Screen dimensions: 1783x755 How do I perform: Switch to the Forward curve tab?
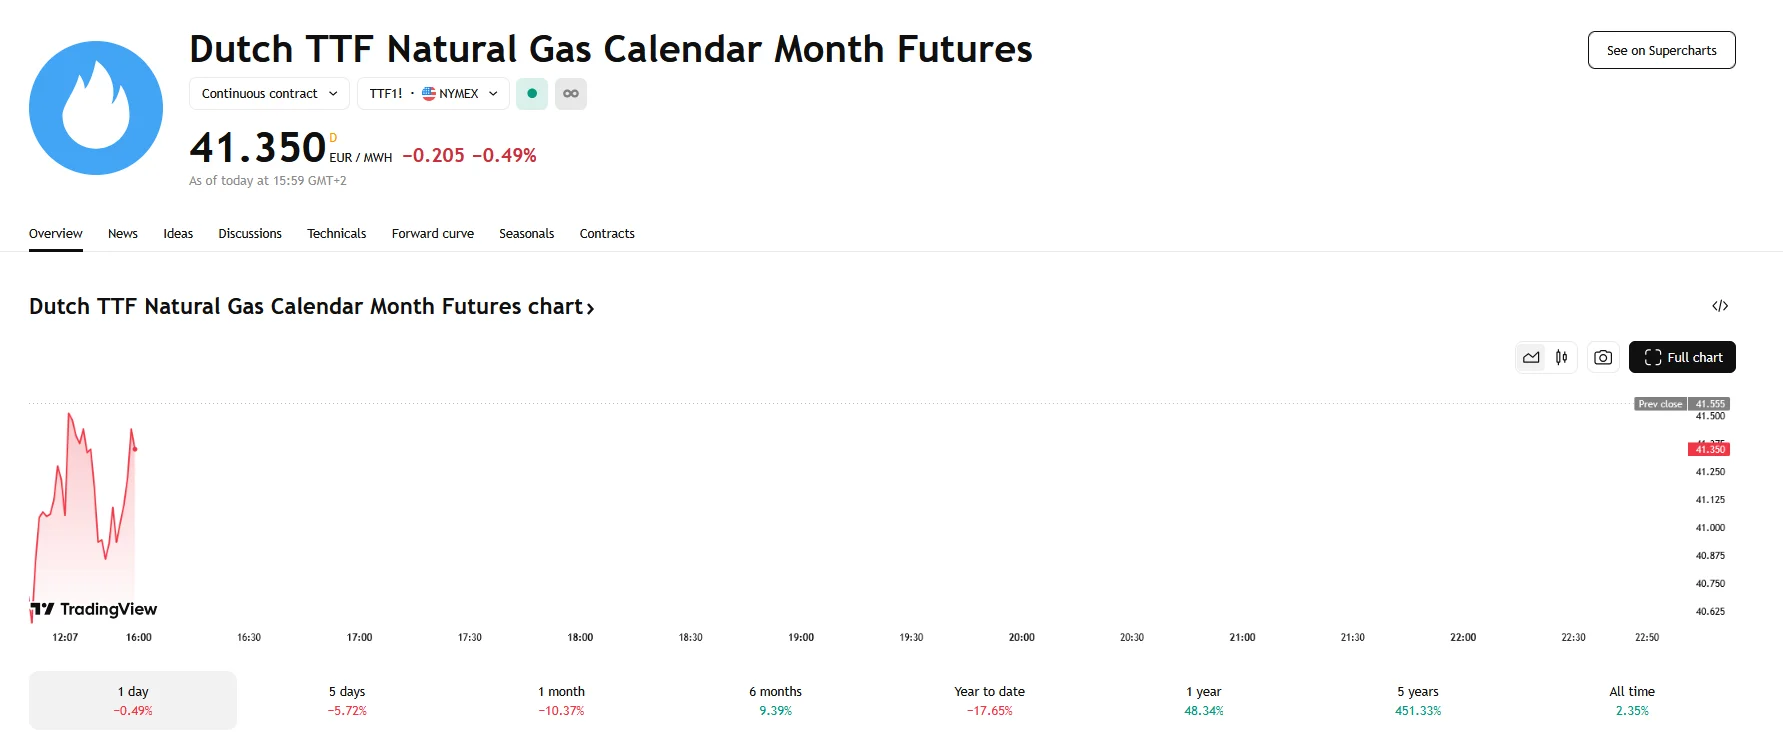[432, 234]
